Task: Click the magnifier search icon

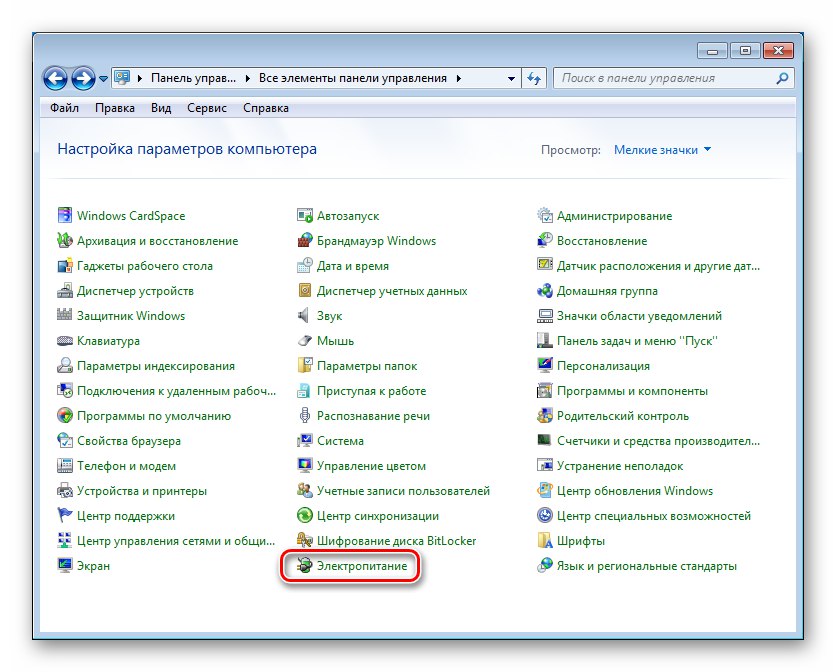Action: click(x=782, y=78)
